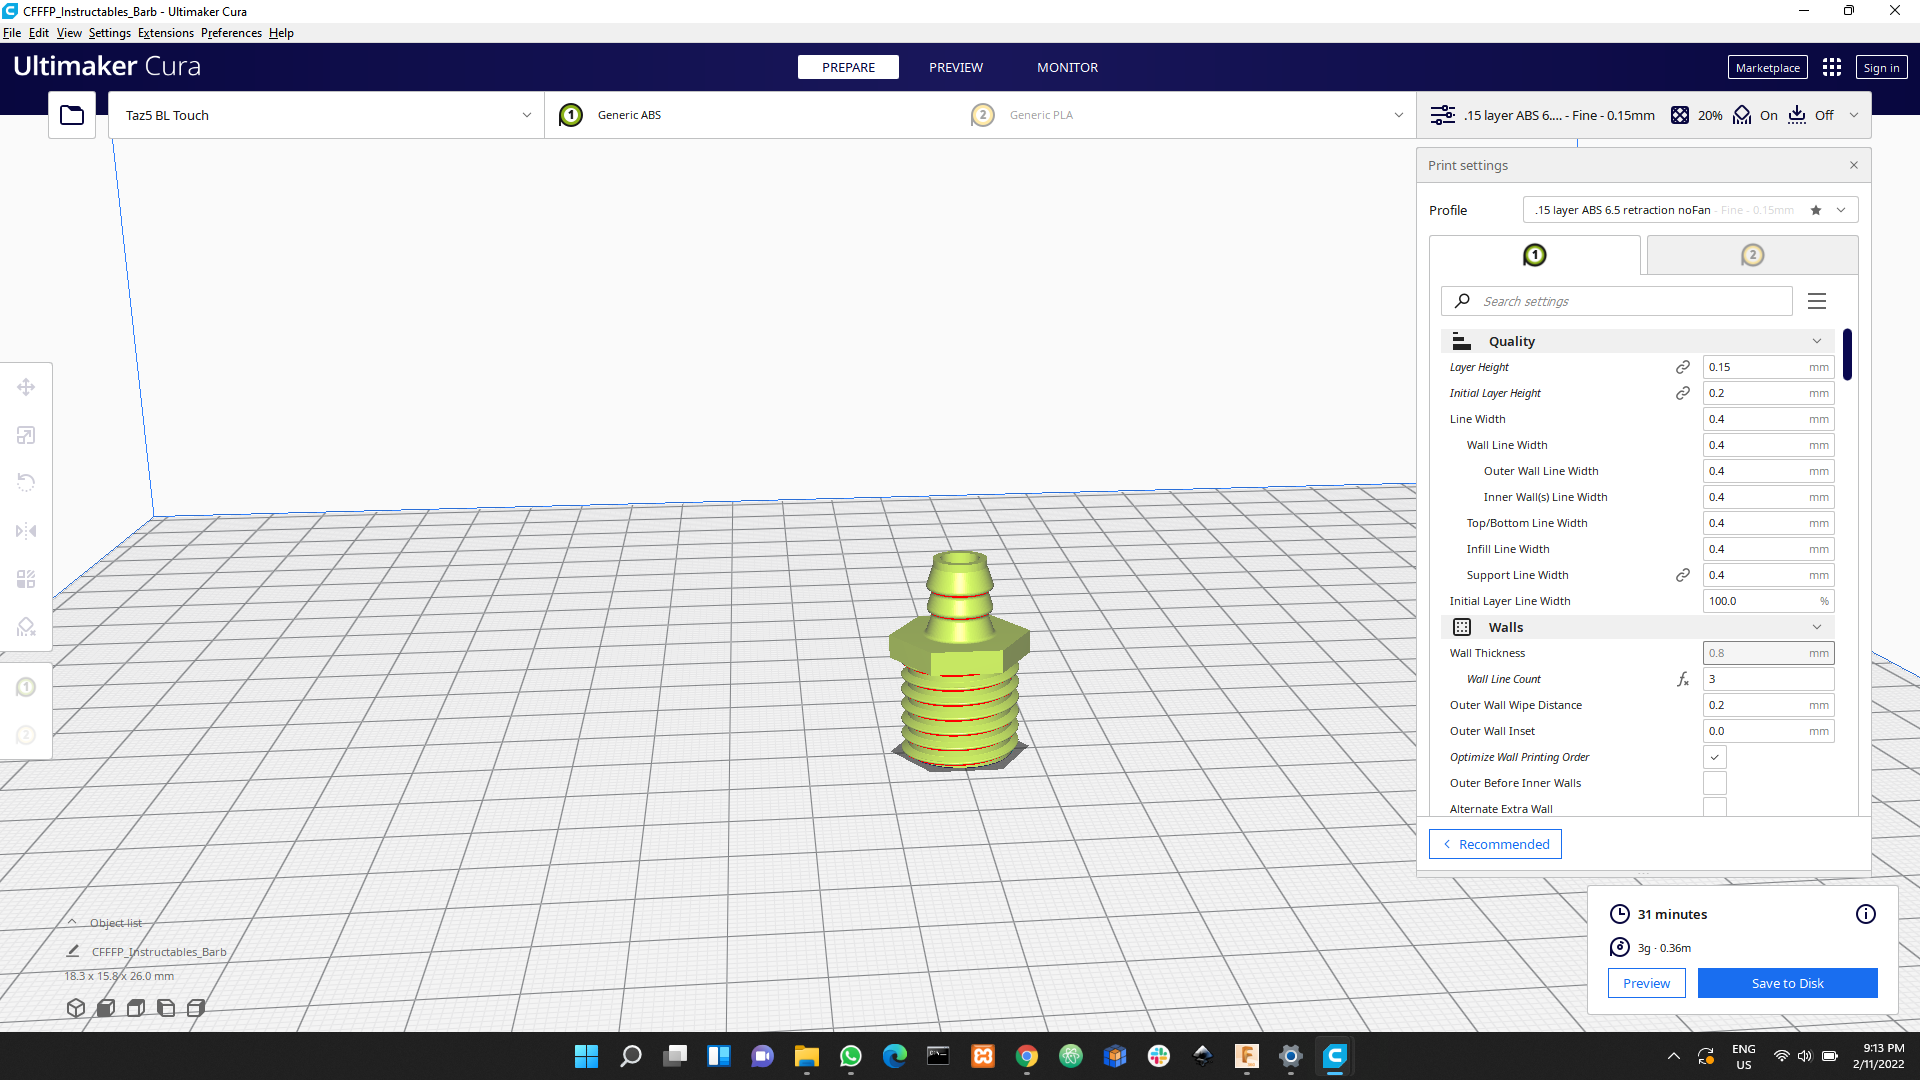The height and width of the screenshot is (1080, 1920).
Task: Open the file import folder icon
Action: coord(71,114)
